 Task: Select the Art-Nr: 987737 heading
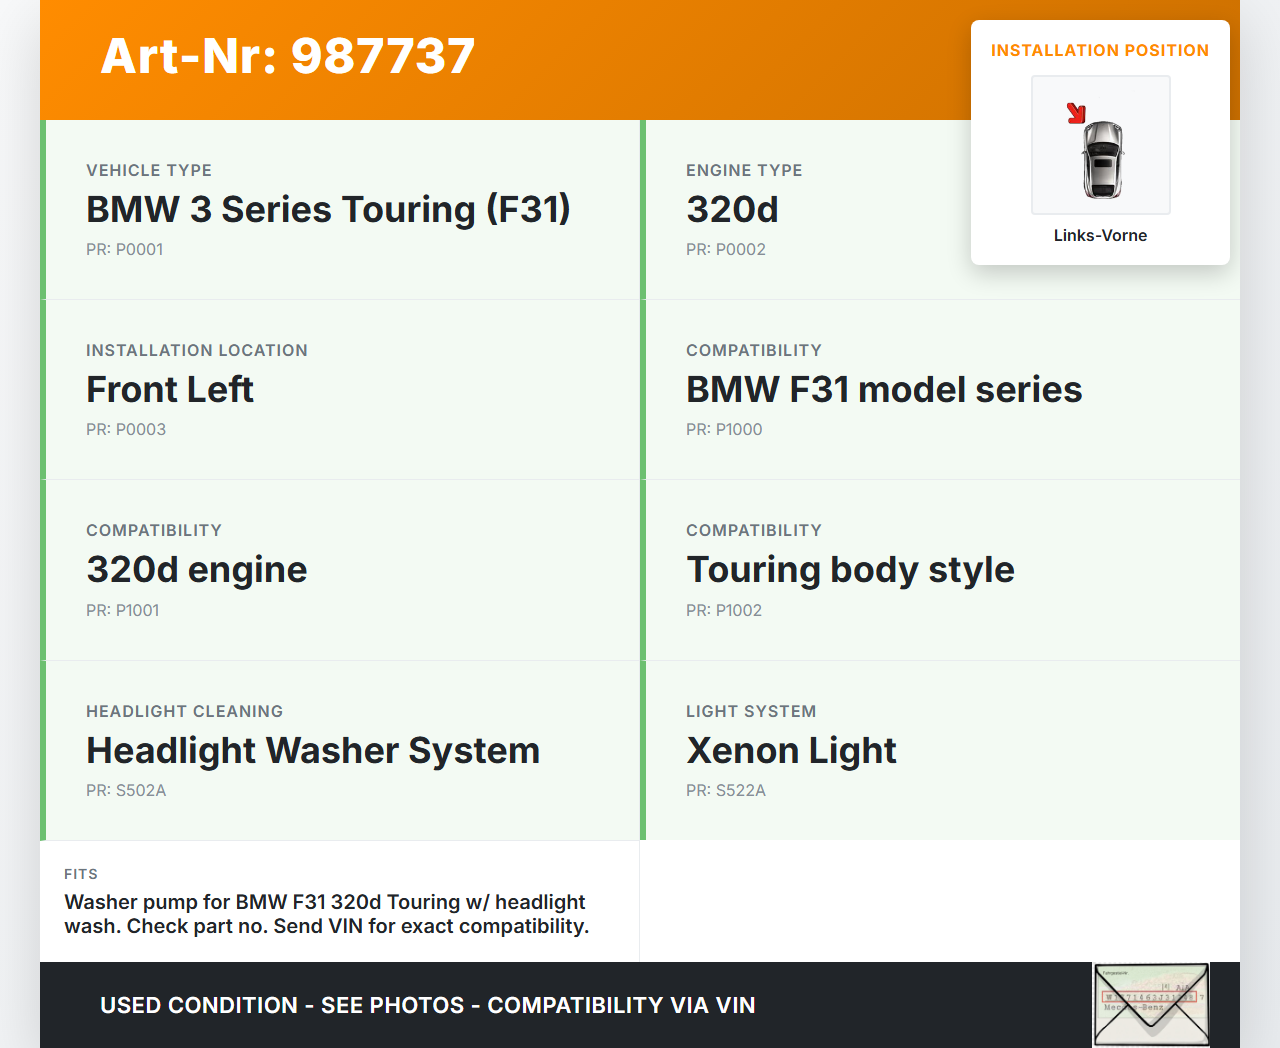point(288,56)
